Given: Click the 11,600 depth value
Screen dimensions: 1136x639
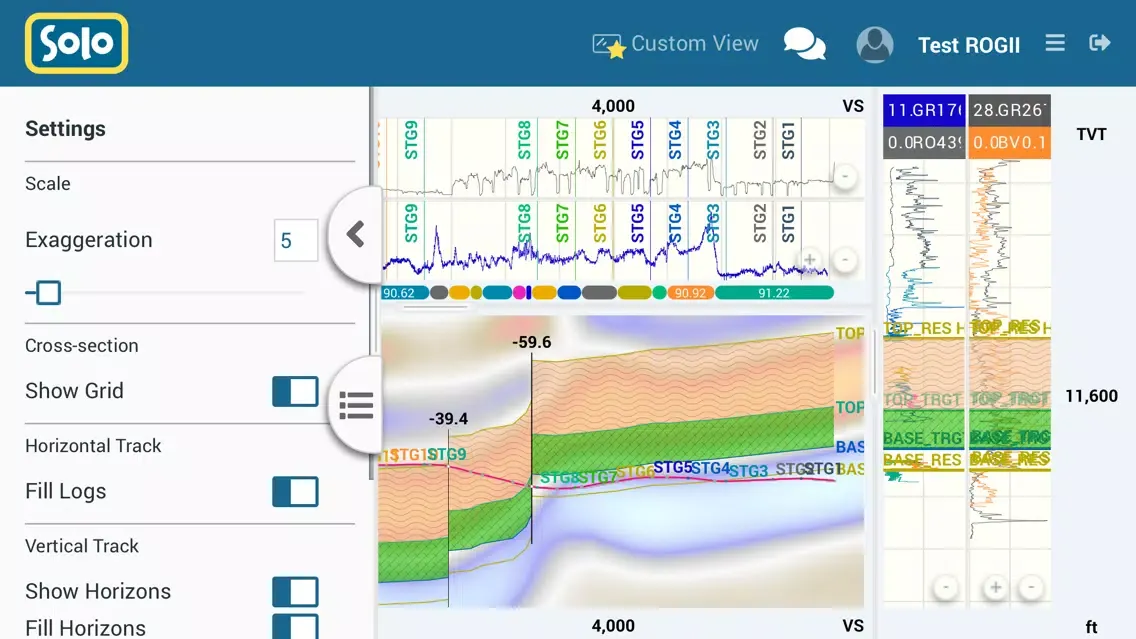Looking at the screenshot, I should click(x=1091, y=396).
